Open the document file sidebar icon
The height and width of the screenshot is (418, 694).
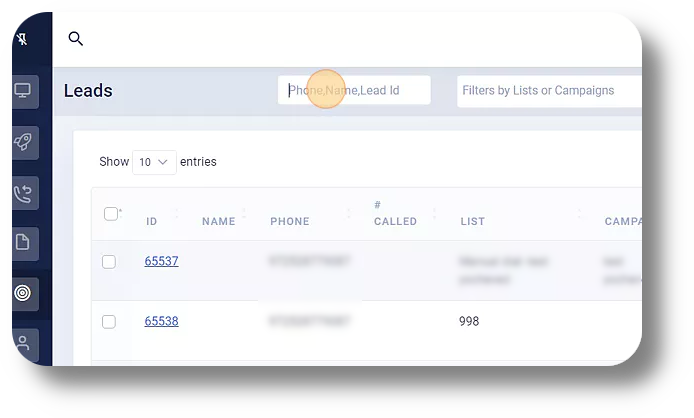tap(23, 243)
